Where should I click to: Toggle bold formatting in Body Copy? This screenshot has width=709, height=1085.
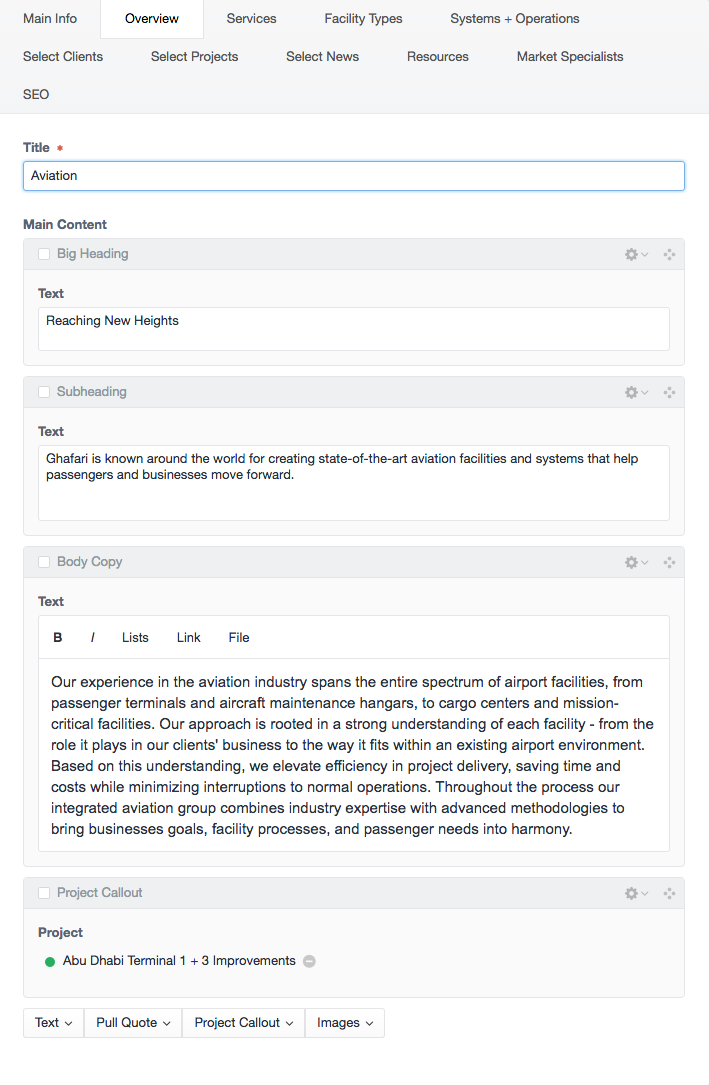[58, 637]
